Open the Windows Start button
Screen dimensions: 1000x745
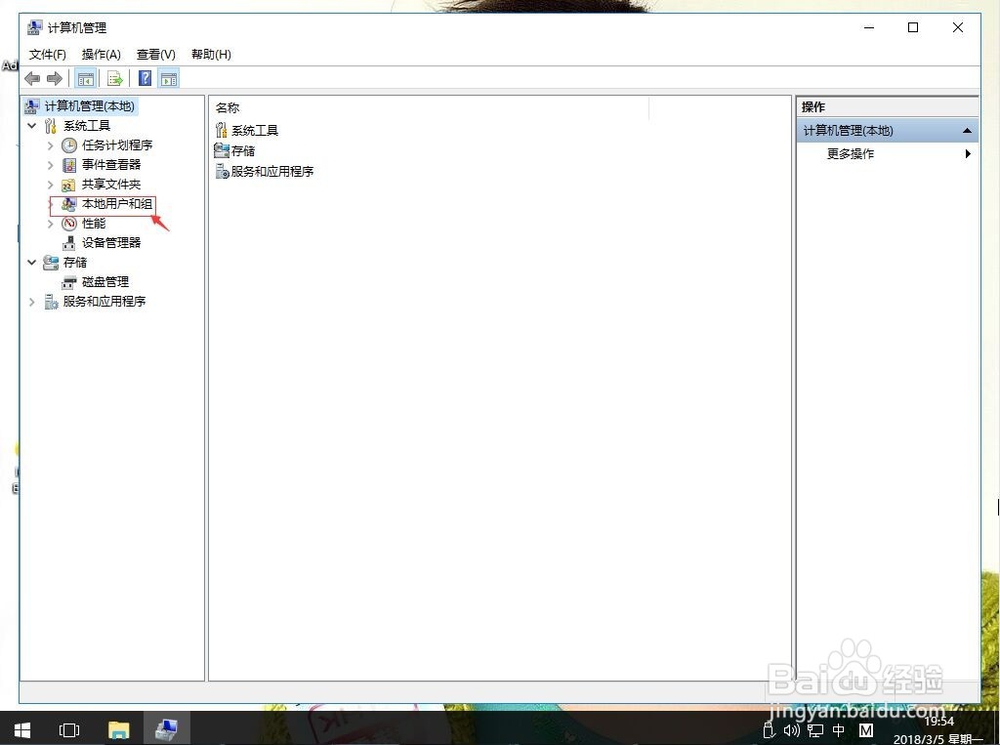22,730
